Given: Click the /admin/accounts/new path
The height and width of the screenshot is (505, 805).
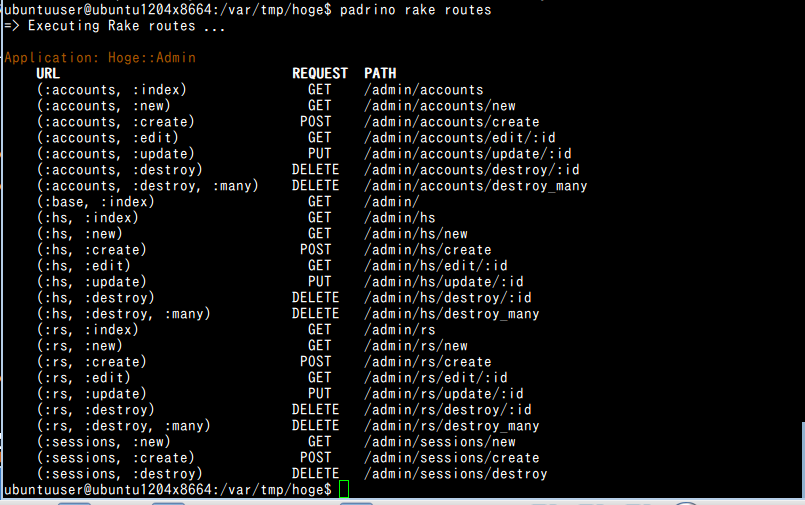Looking at the screenshot, I should tap(440, 105).
